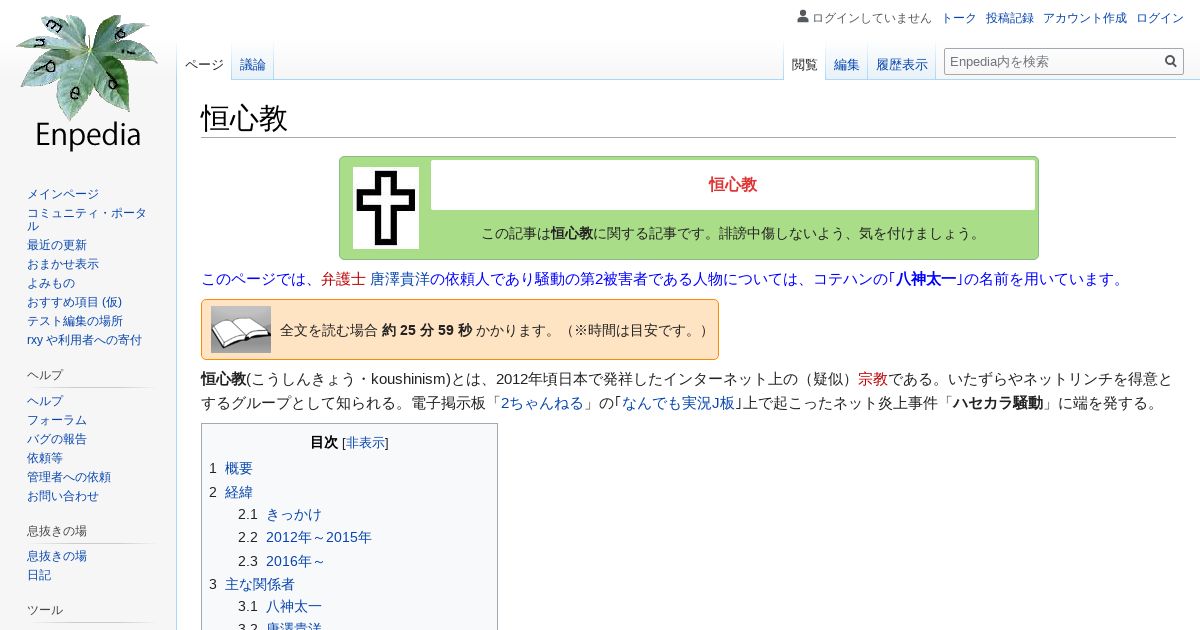
Task: Click the red 弁護士 link
Action: coord(343,279)
